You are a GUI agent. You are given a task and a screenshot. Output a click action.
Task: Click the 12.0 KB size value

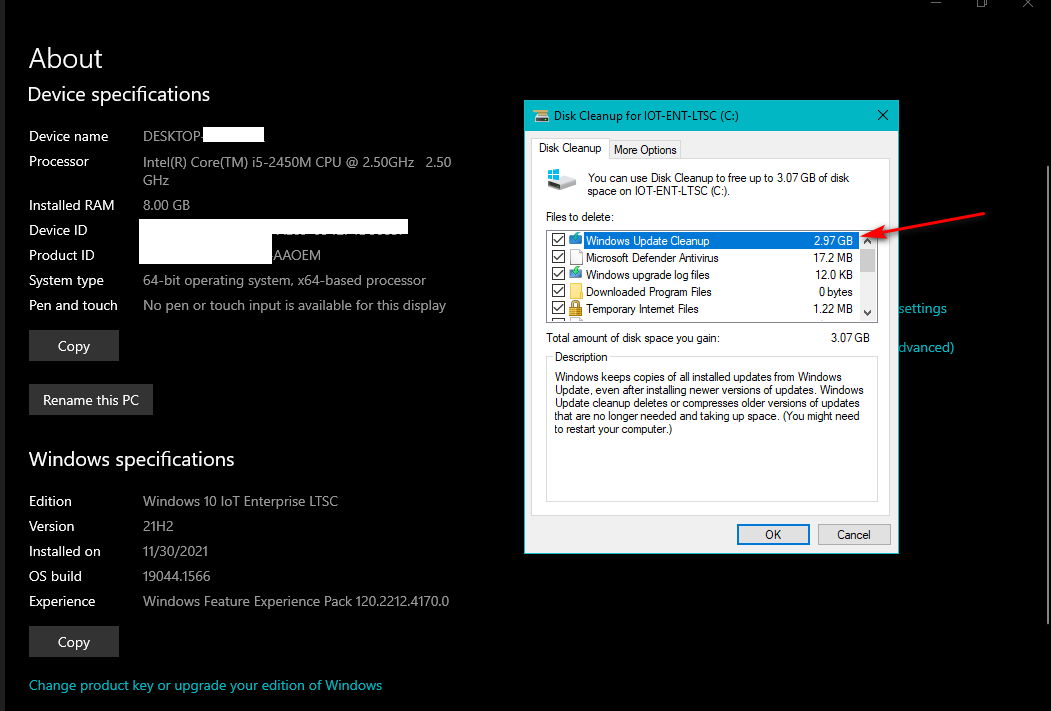[x=834, y=275]
